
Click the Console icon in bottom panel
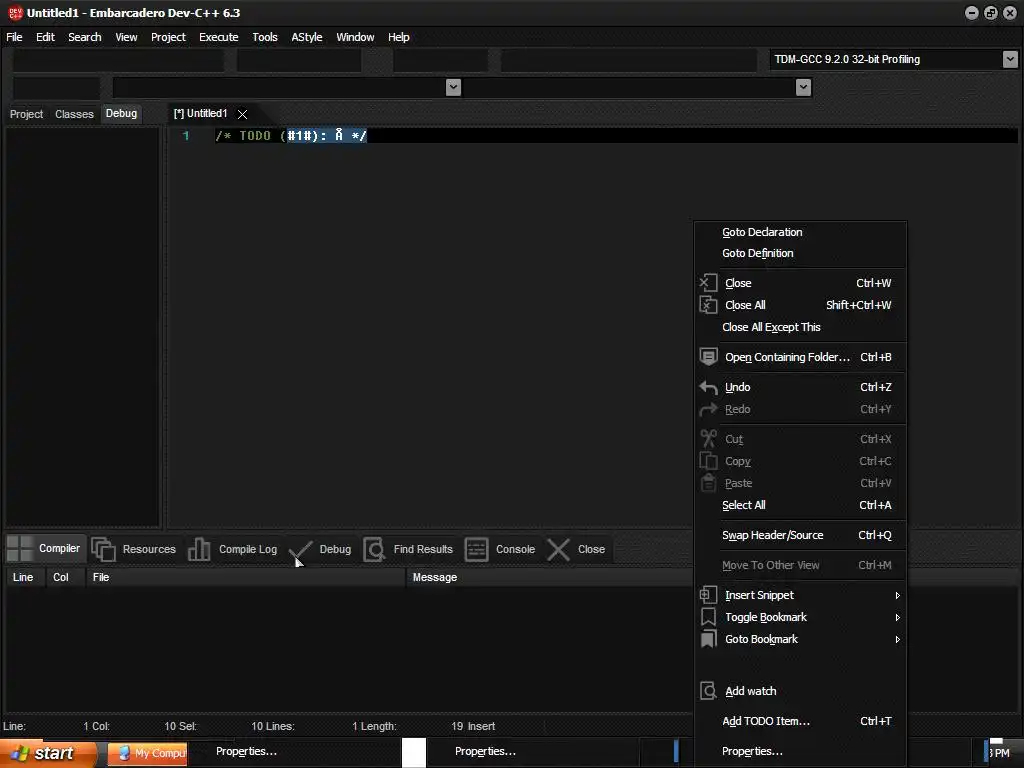(476, 549)
